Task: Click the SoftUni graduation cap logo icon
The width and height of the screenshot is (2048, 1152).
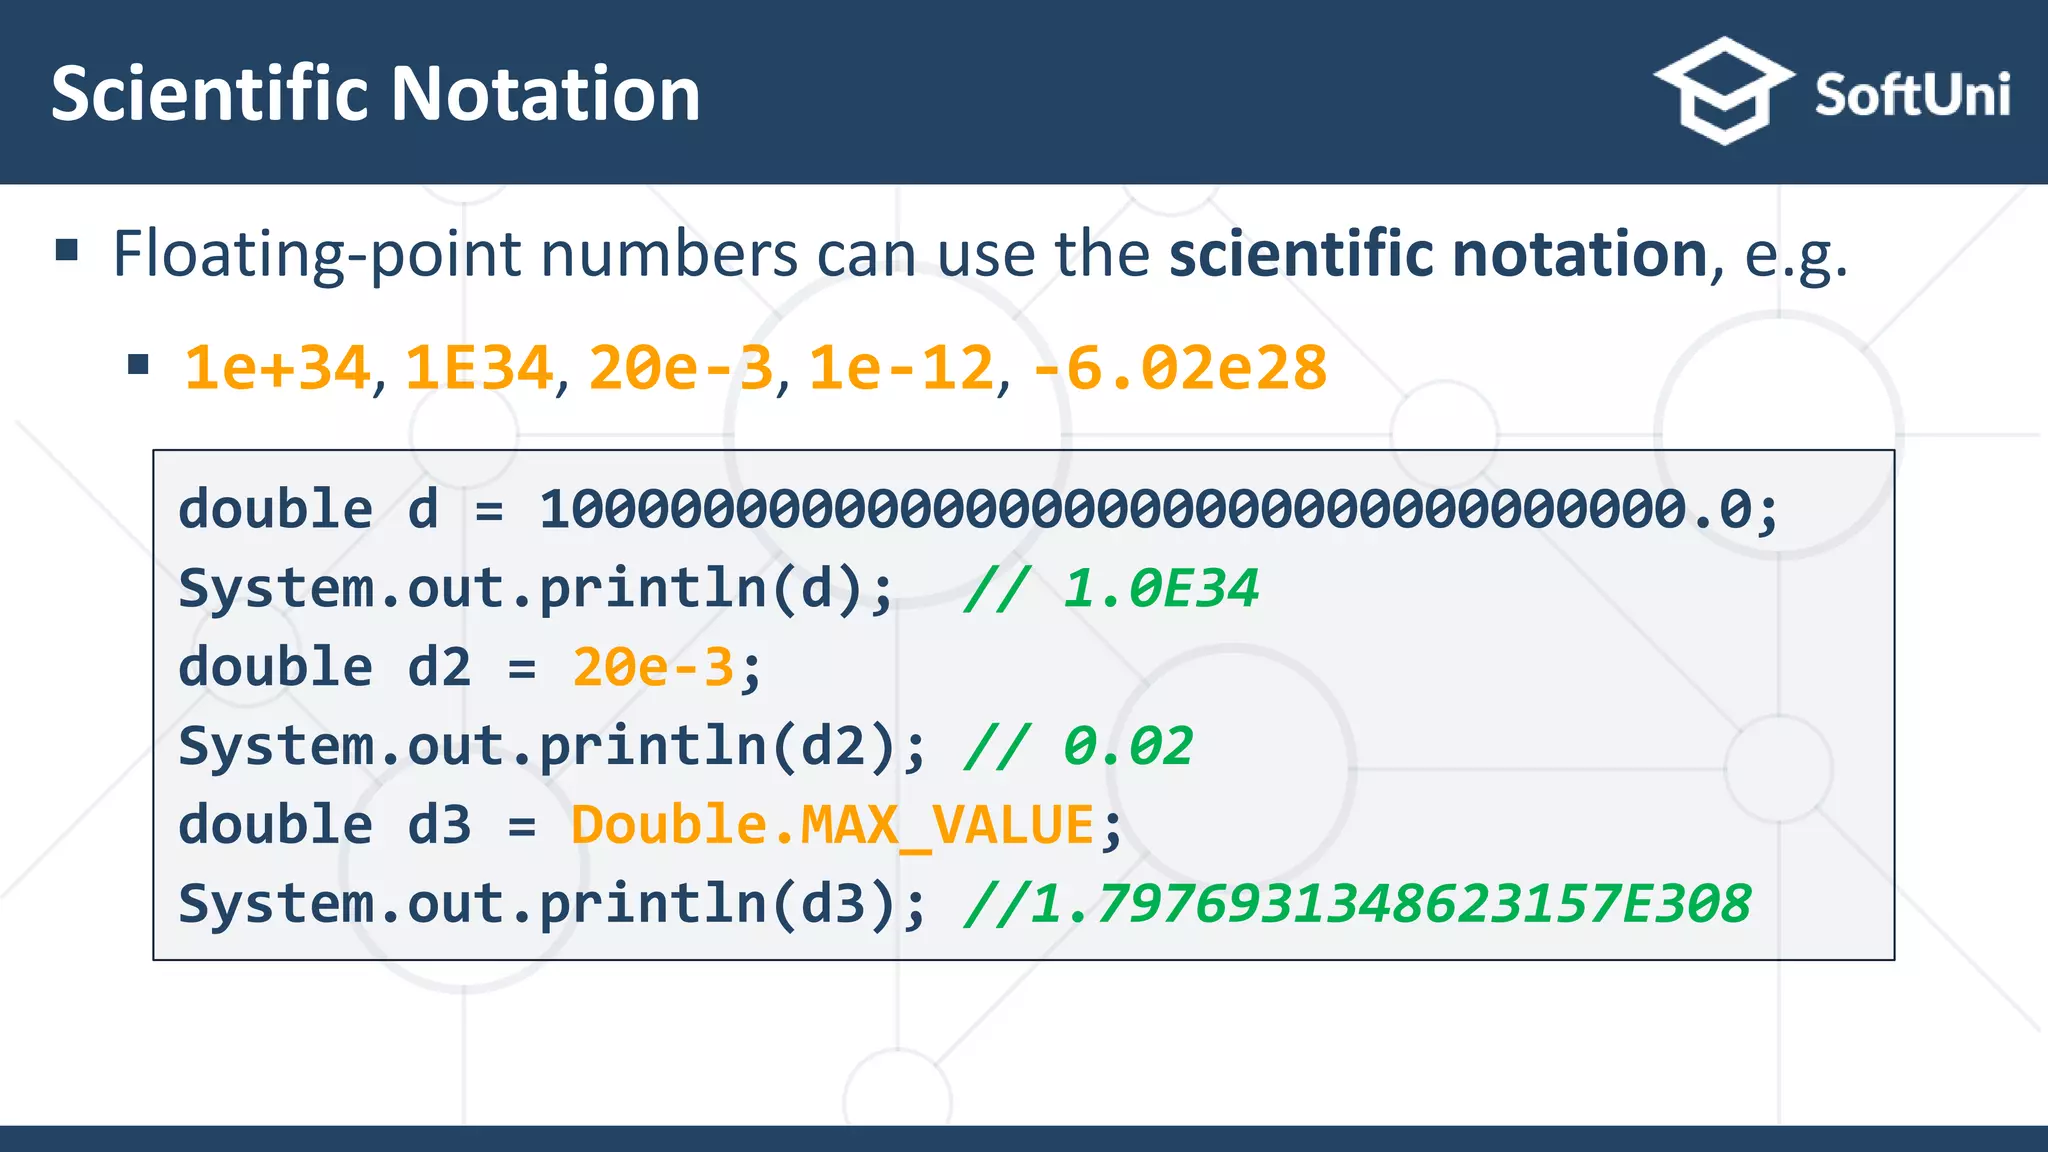Action: [1723, 91]
